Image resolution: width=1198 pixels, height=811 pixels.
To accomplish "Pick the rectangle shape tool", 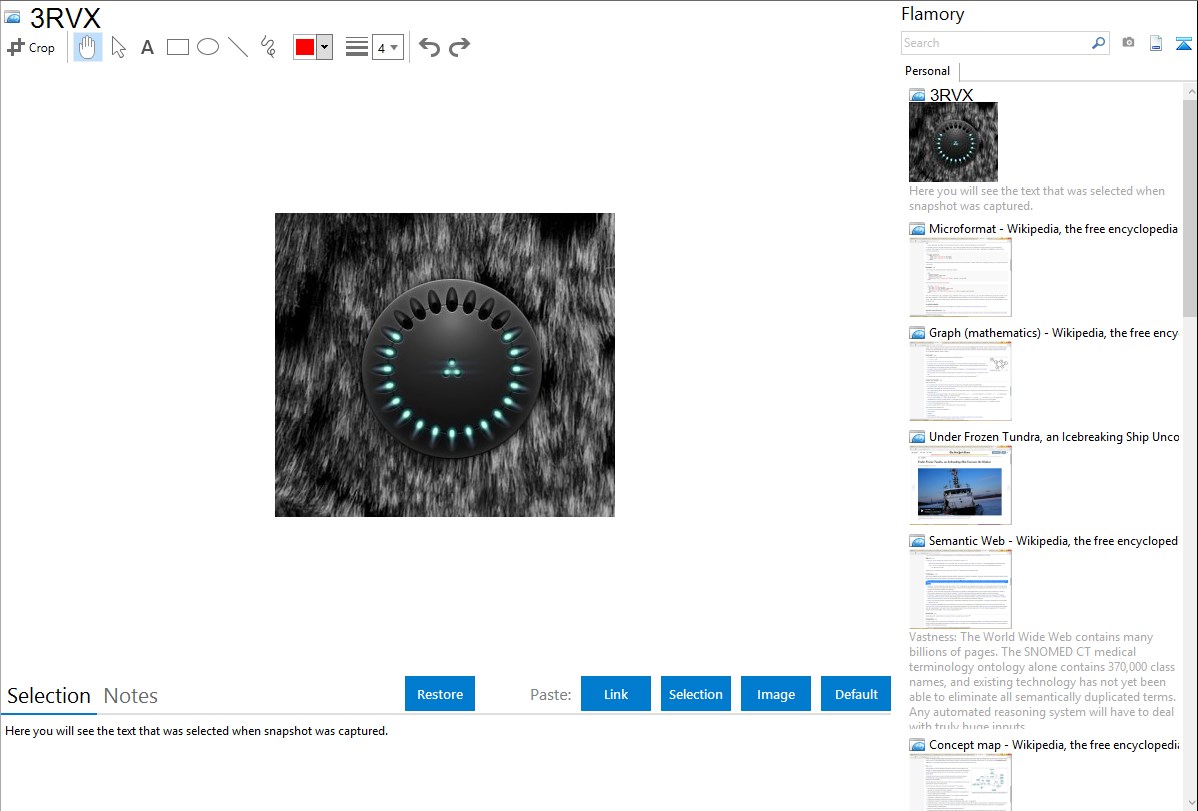I will pos(178,47).
